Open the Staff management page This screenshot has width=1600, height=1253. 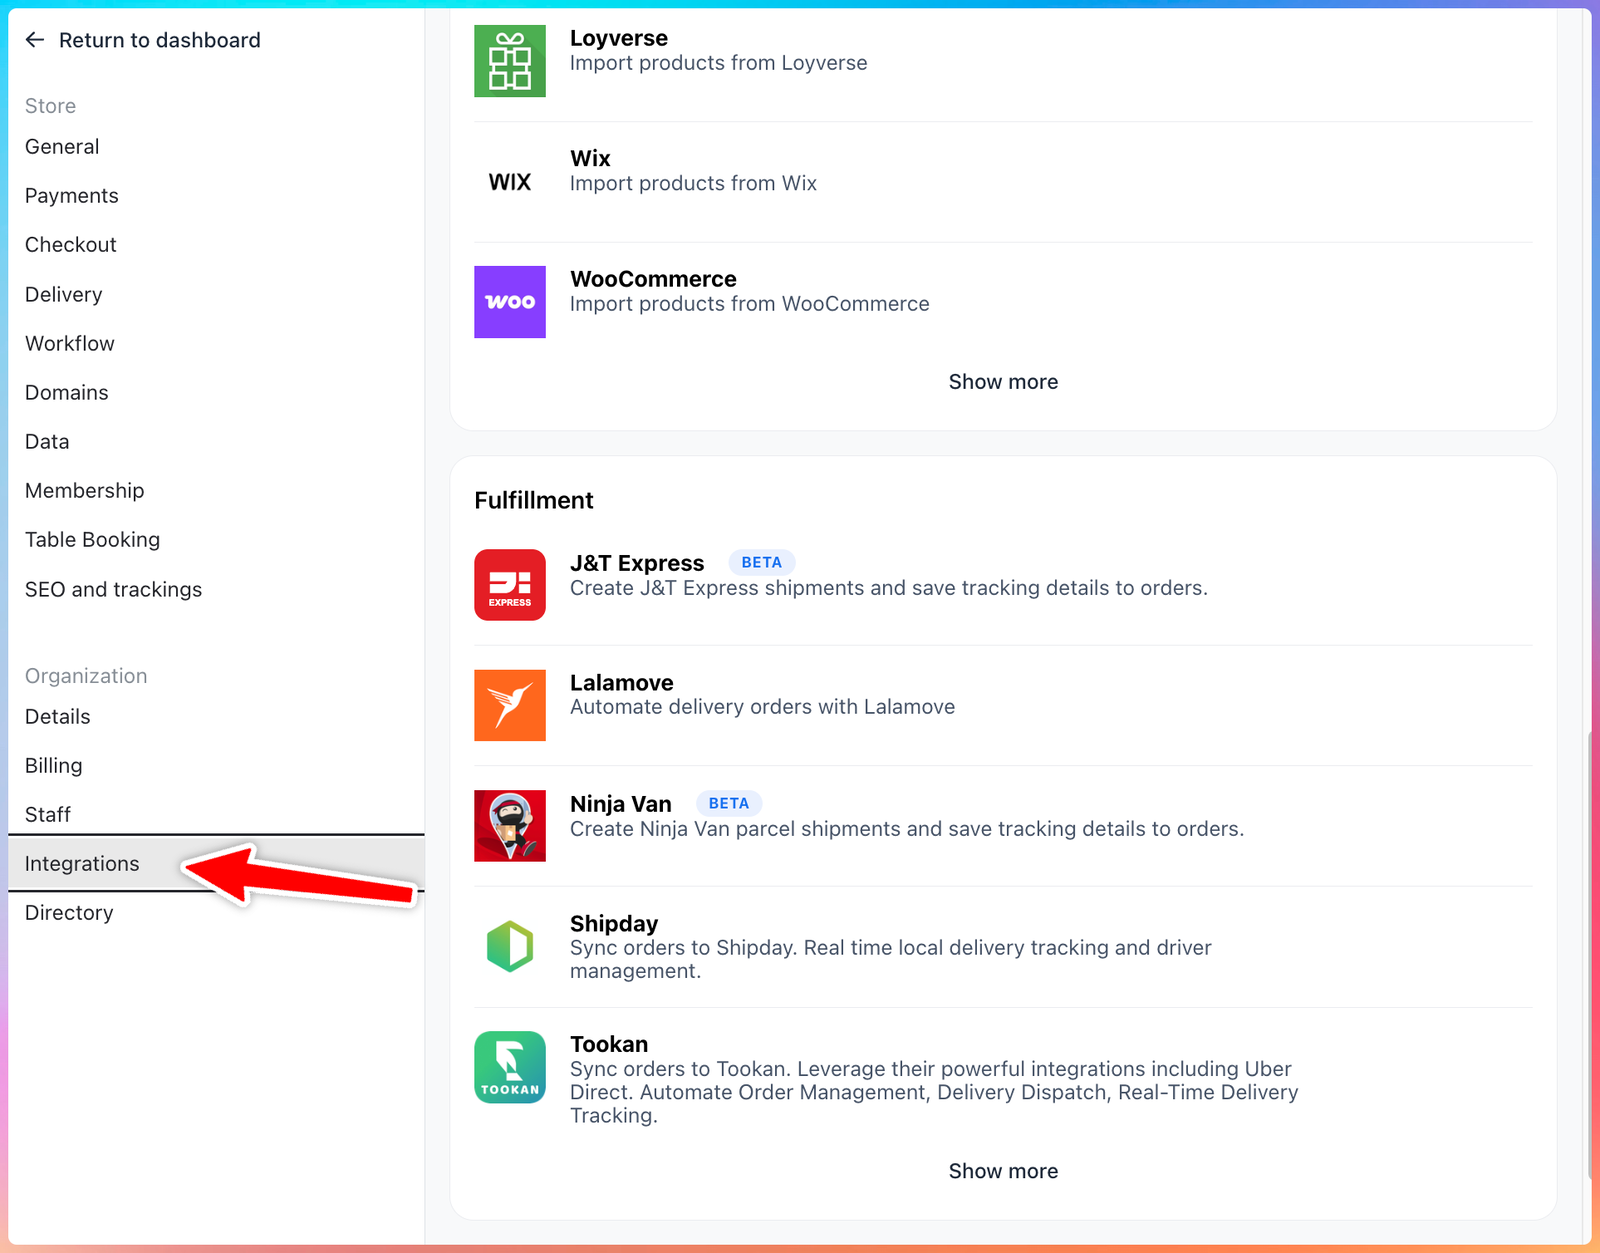(48, 814)
